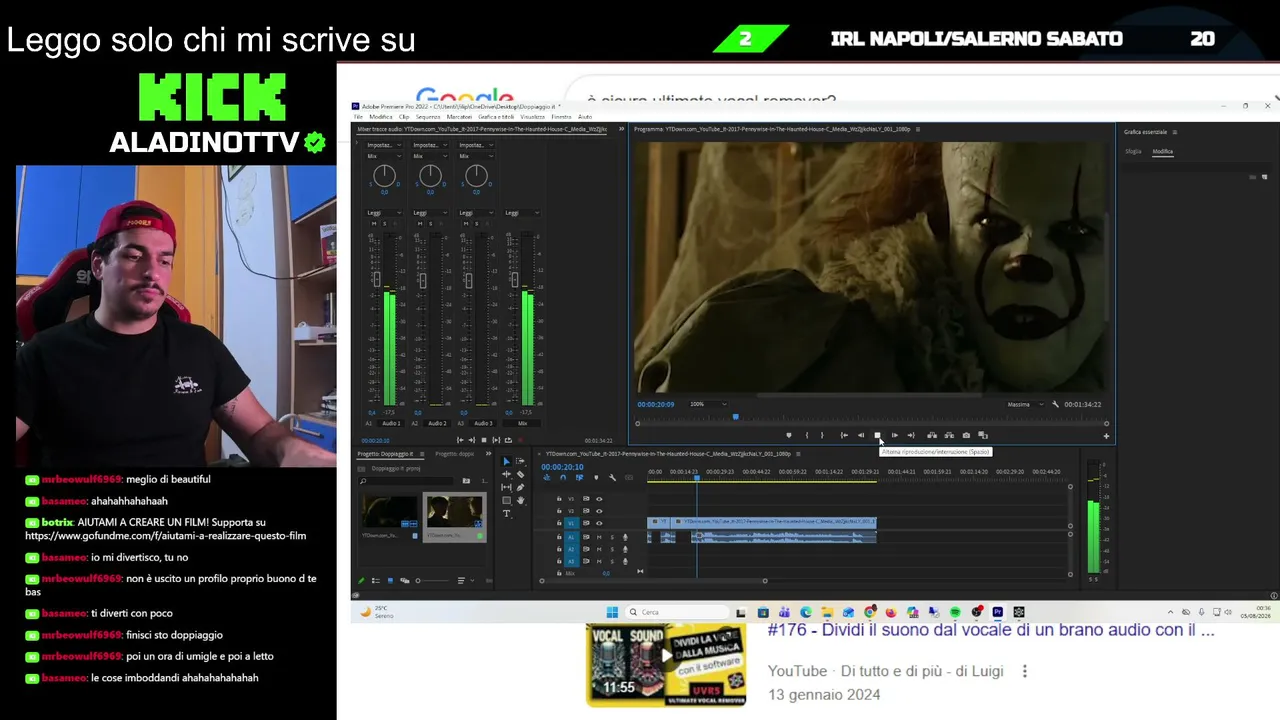The width and height of the screenshot is (1280, 720).
Task: Open the Sequenza menu
Action: (428, 117)
